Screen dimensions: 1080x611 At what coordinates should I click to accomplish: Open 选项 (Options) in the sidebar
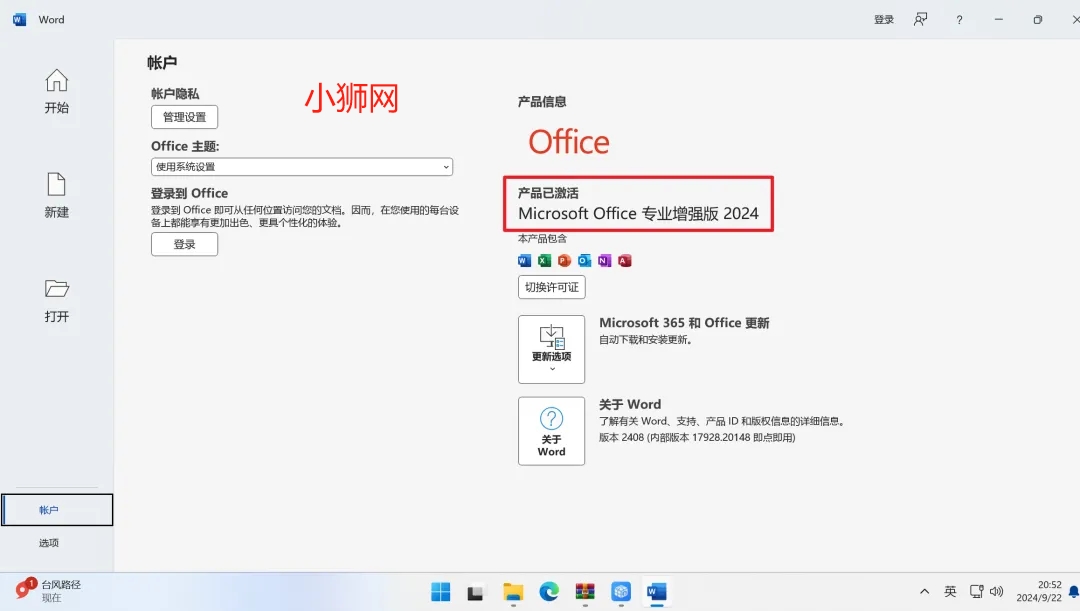(49, 543)
